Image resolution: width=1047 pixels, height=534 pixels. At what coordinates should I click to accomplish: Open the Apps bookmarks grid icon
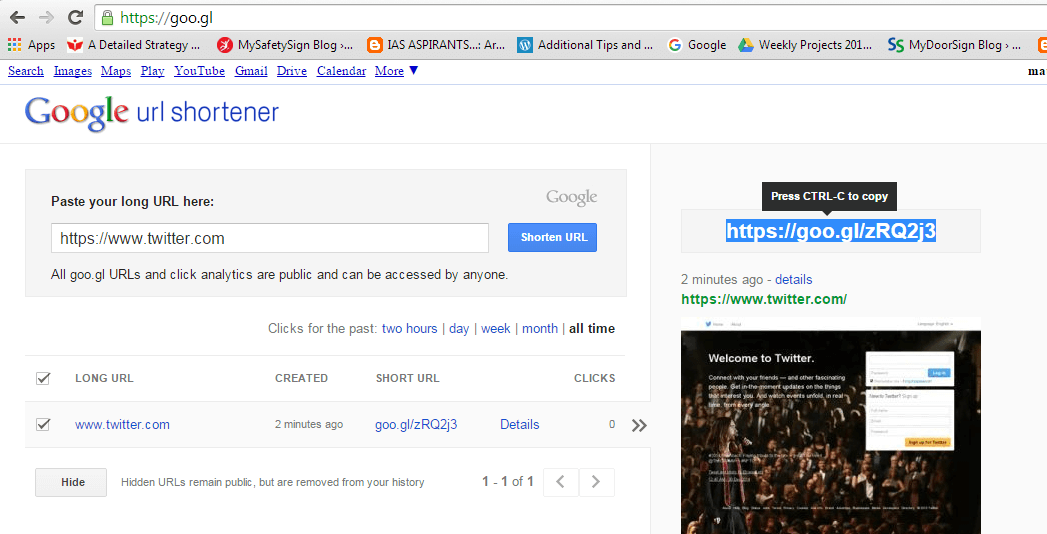tap(15, 45)
